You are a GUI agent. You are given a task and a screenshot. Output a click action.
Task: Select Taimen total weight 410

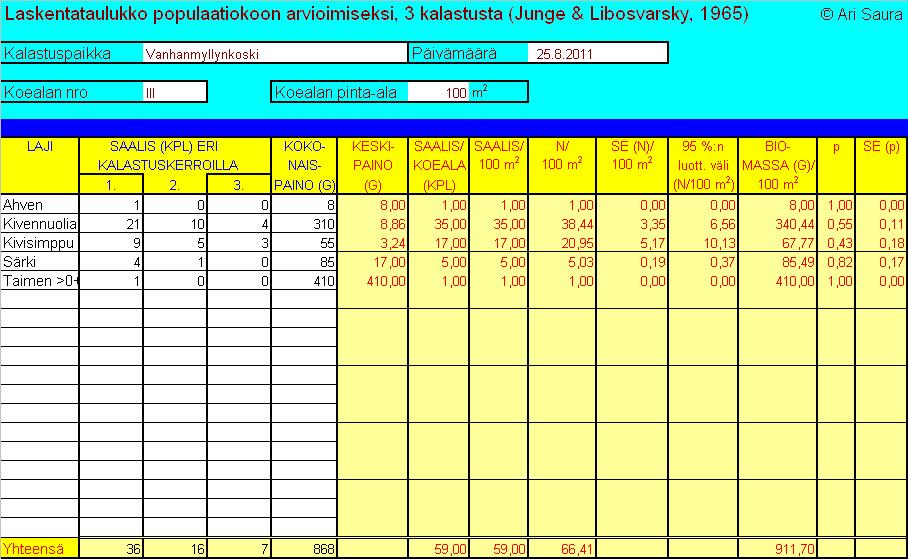(304, 281)
